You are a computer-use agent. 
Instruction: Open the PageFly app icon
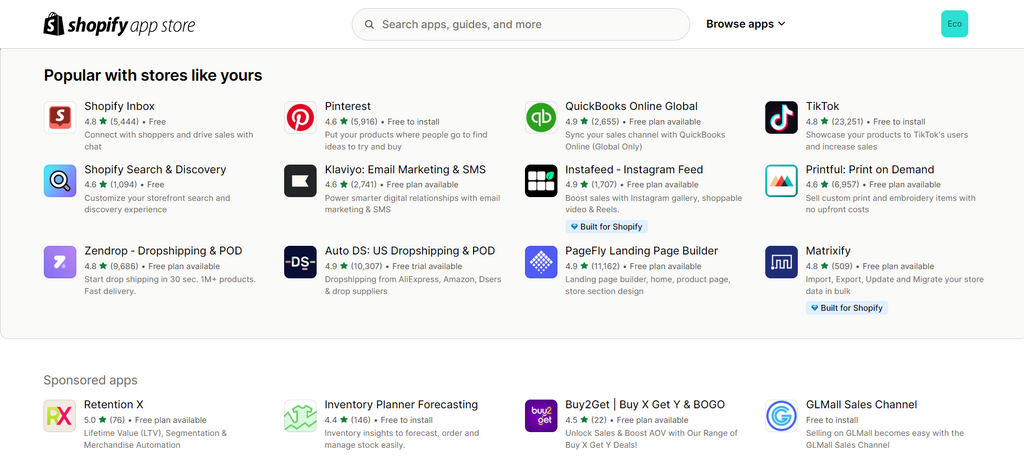[x=541, y=262]
